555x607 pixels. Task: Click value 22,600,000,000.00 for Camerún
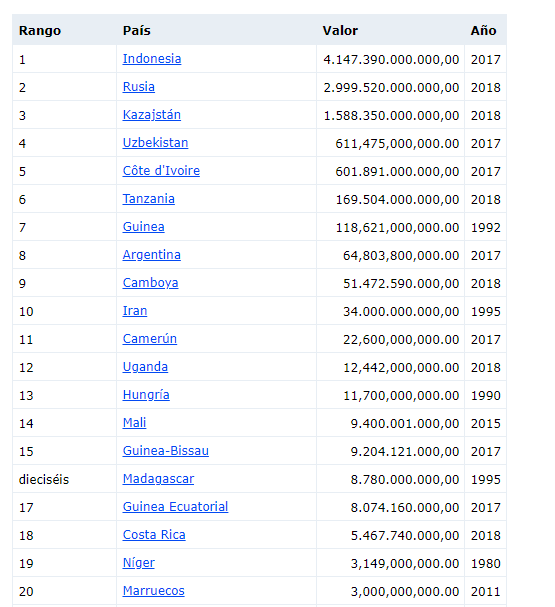(x=401, y=340)
